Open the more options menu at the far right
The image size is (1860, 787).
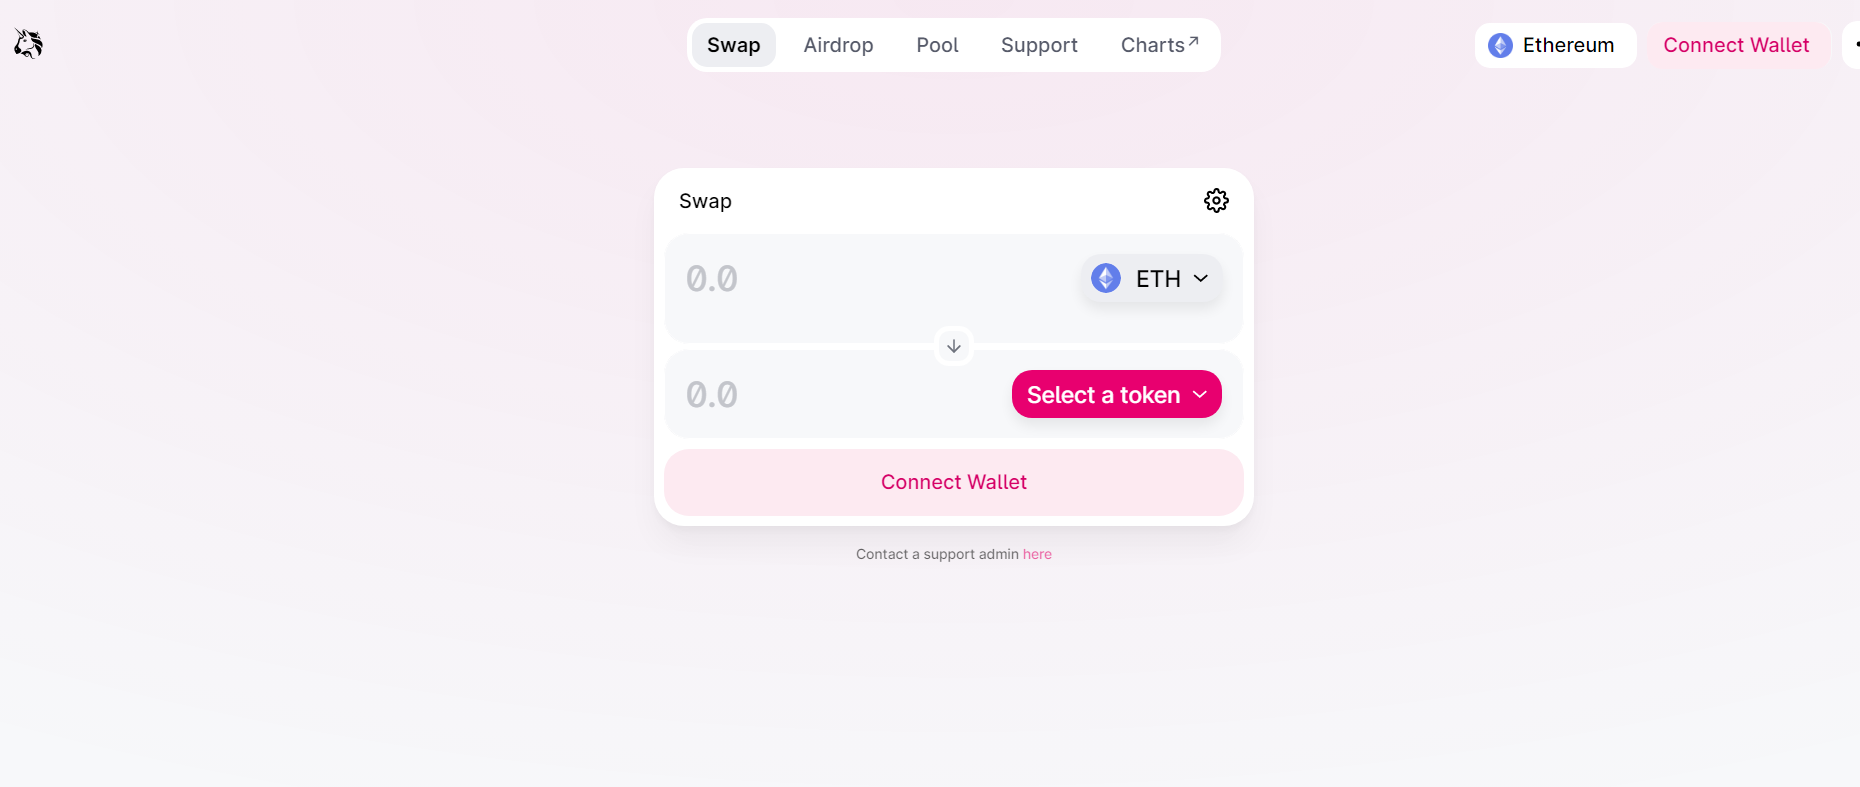pyautogui.click(x=1853, y=45)
